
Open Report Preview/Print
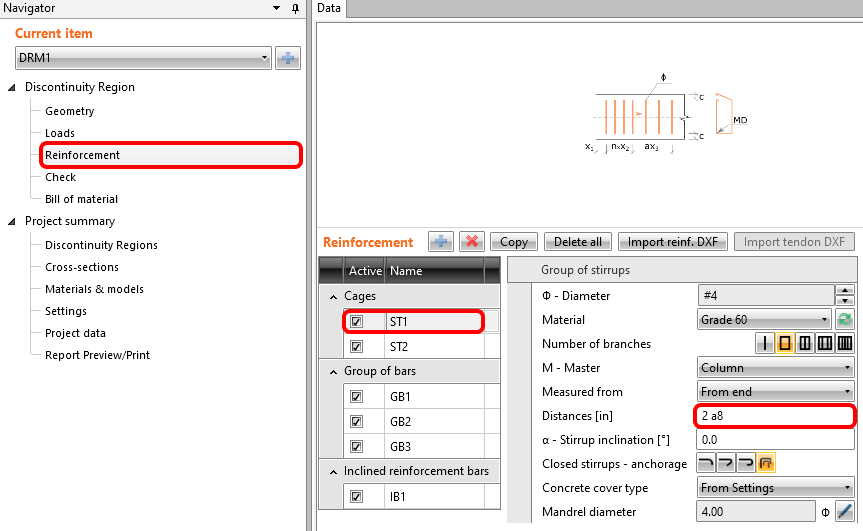(97, 355)
